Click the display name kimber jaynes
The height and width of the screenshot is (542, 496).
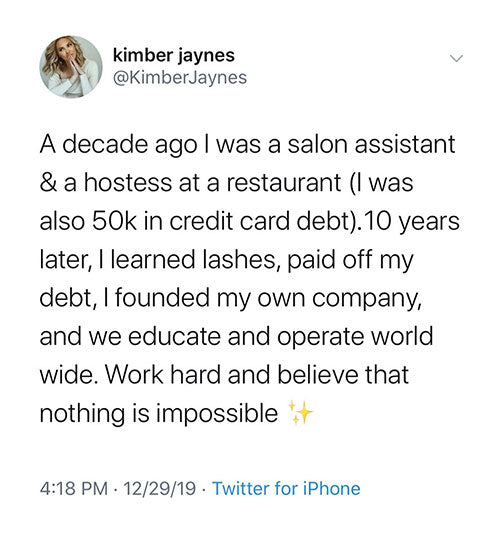174,56
